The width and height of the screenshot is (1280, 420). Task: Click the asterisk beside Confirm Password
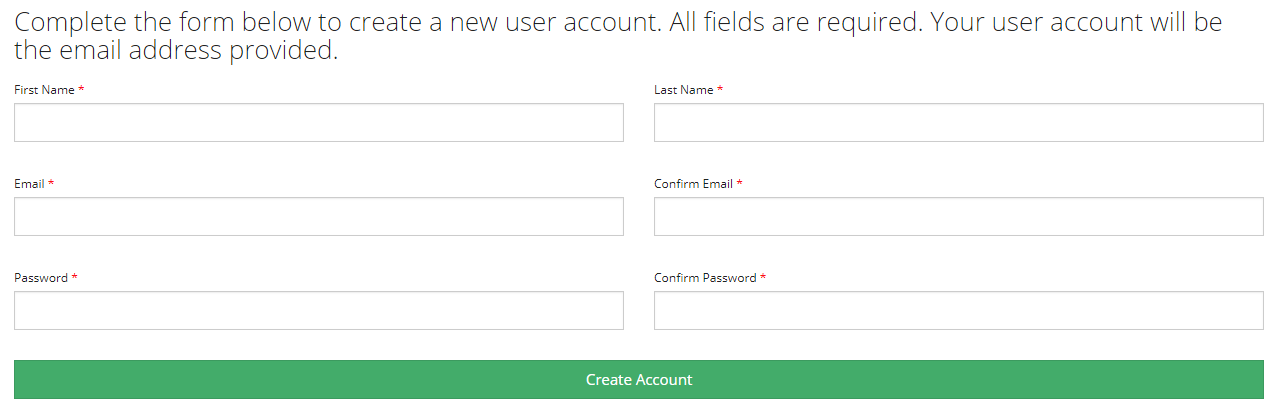(763, 278)
